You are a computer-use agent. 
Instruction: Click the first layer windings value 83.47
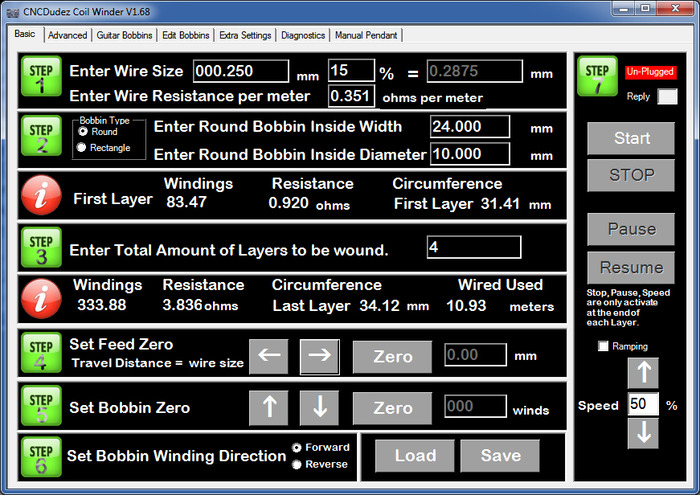(187, 202)
